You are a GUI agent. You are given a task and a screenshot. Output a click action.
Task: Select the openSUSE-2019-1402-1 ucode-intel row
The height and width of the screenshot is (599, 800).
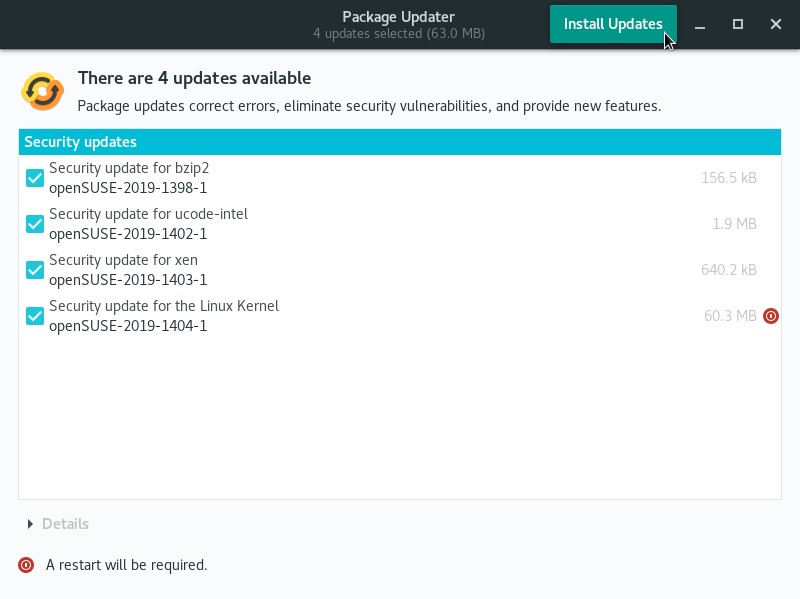point(399,224)
